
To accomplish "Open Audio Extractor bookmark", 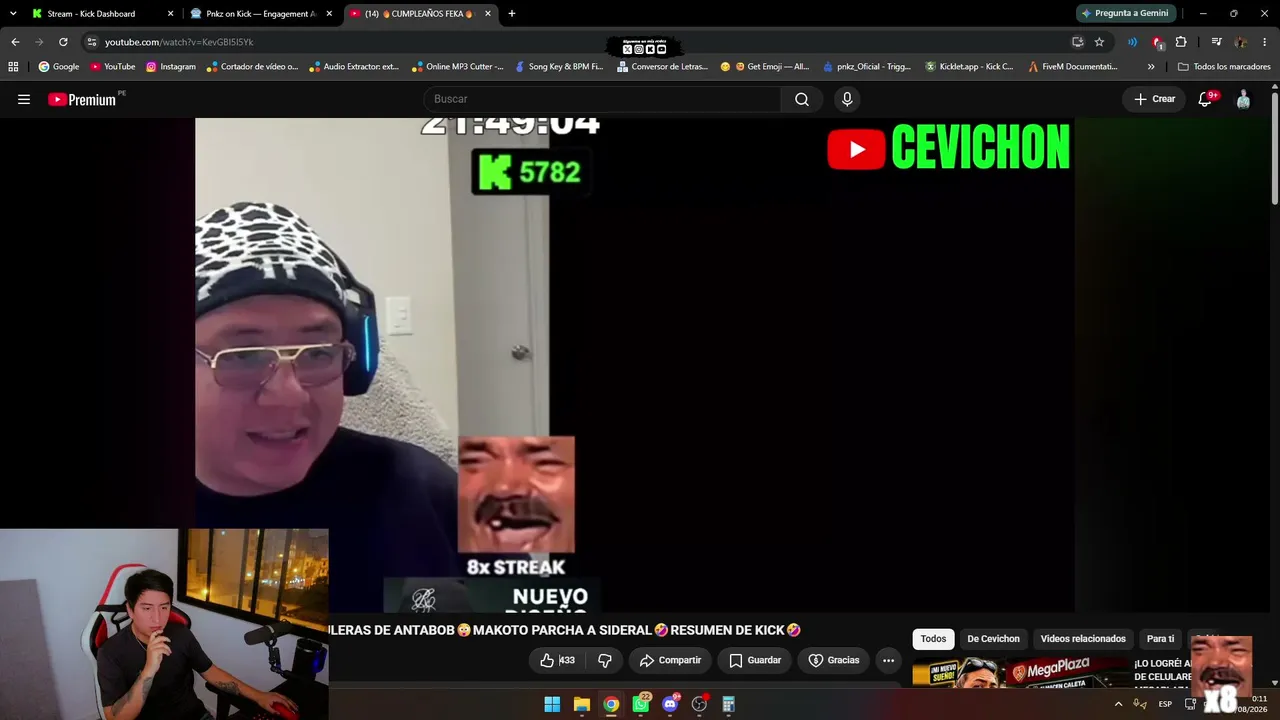I will tap(354, 67).
